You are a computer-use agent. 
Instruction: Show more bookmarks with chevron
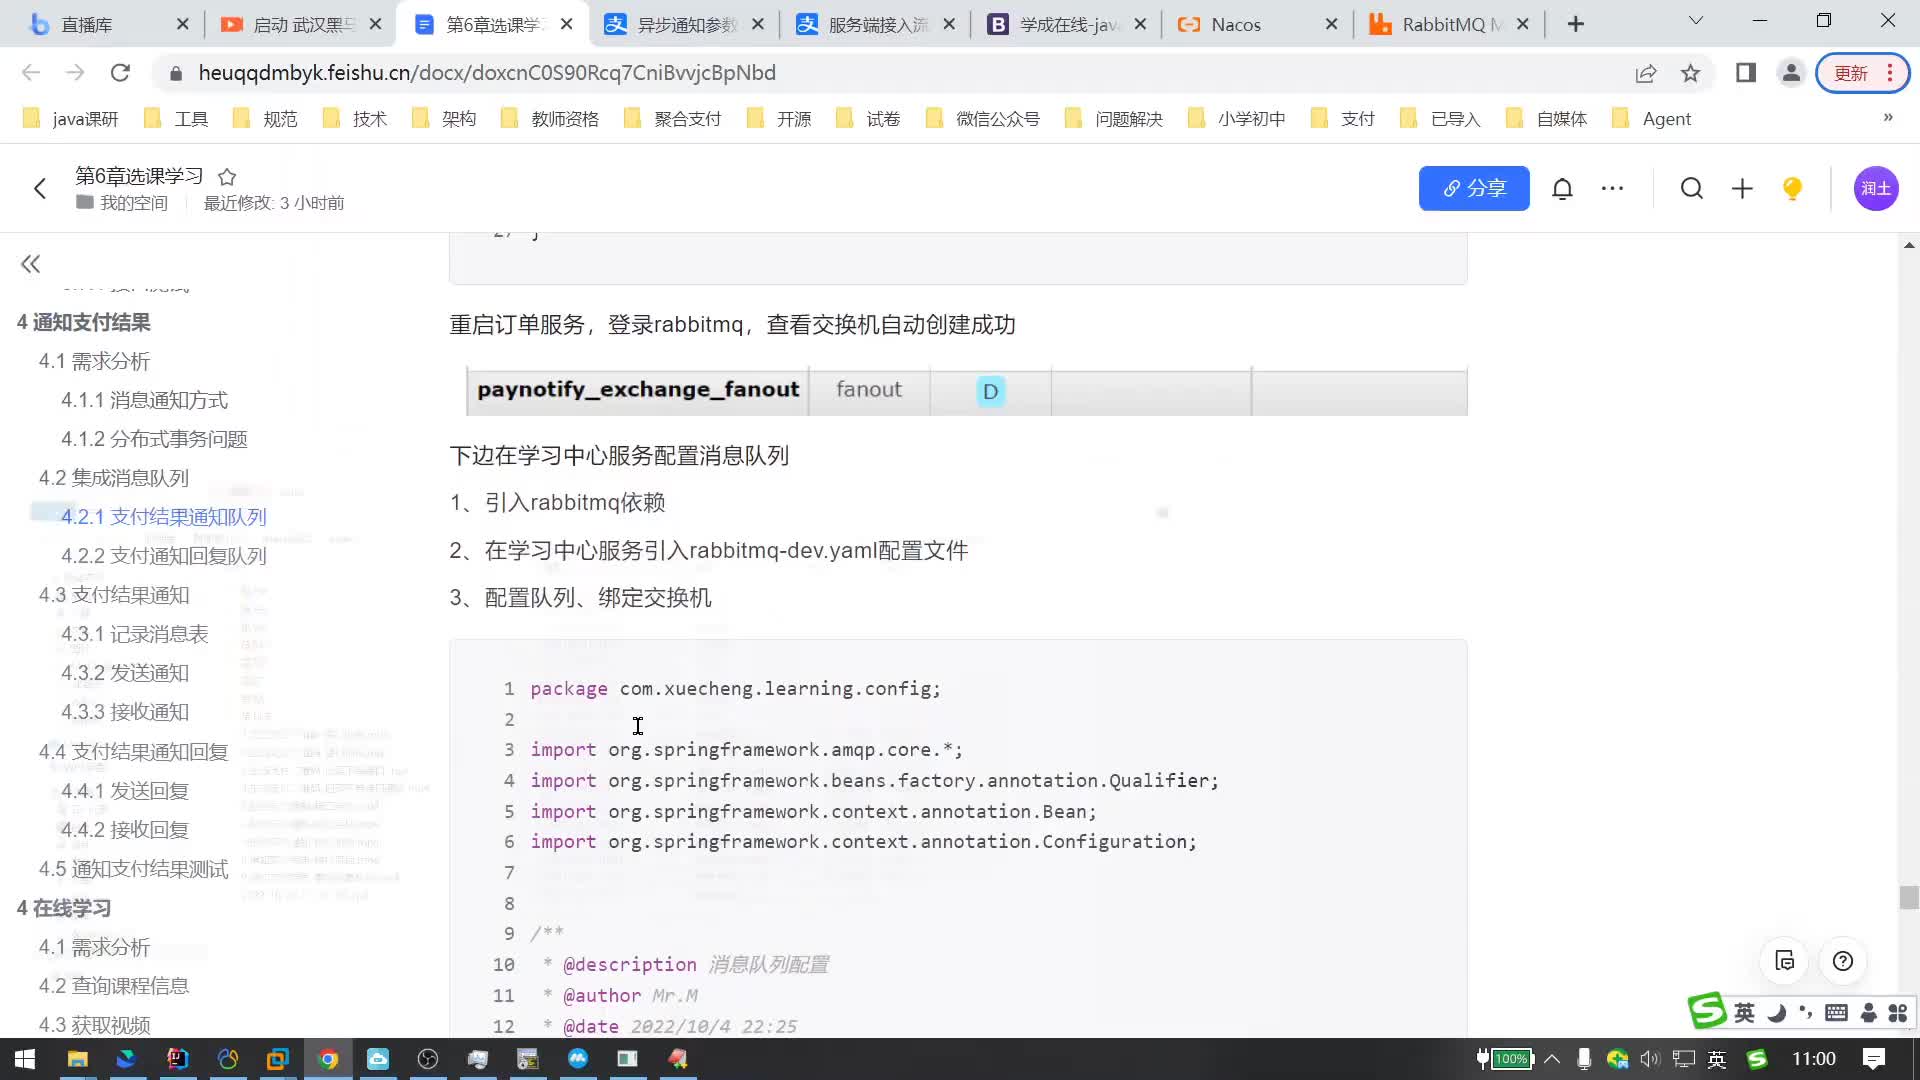coord(1888,118)
